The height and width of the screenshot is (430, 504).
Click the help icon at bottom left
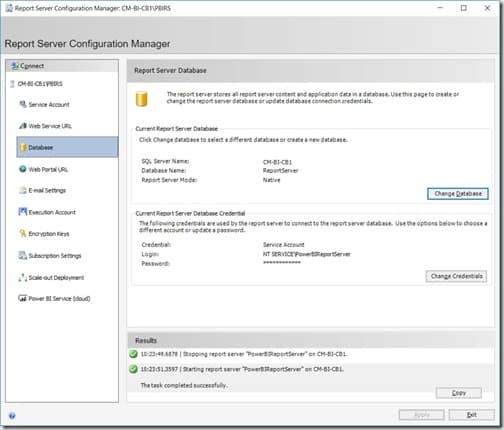(12, 416)
